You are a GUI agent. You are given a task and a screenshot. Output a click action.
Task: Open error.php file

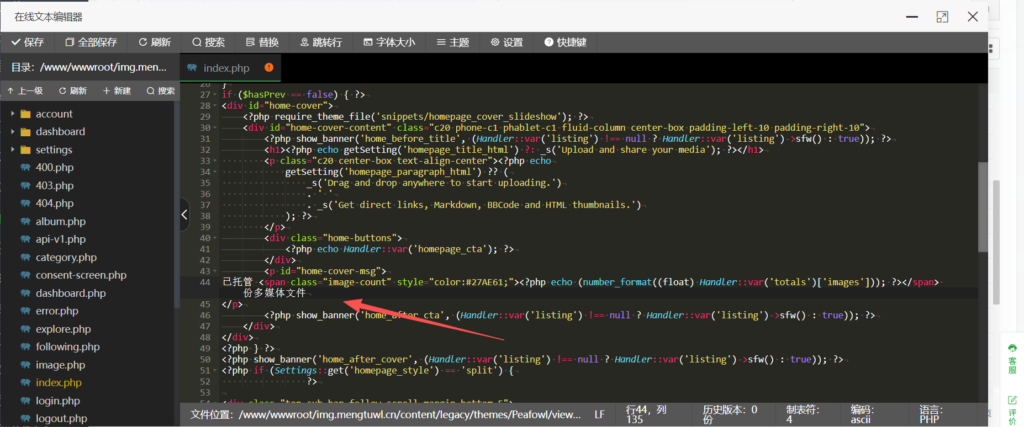pos(57,311)
